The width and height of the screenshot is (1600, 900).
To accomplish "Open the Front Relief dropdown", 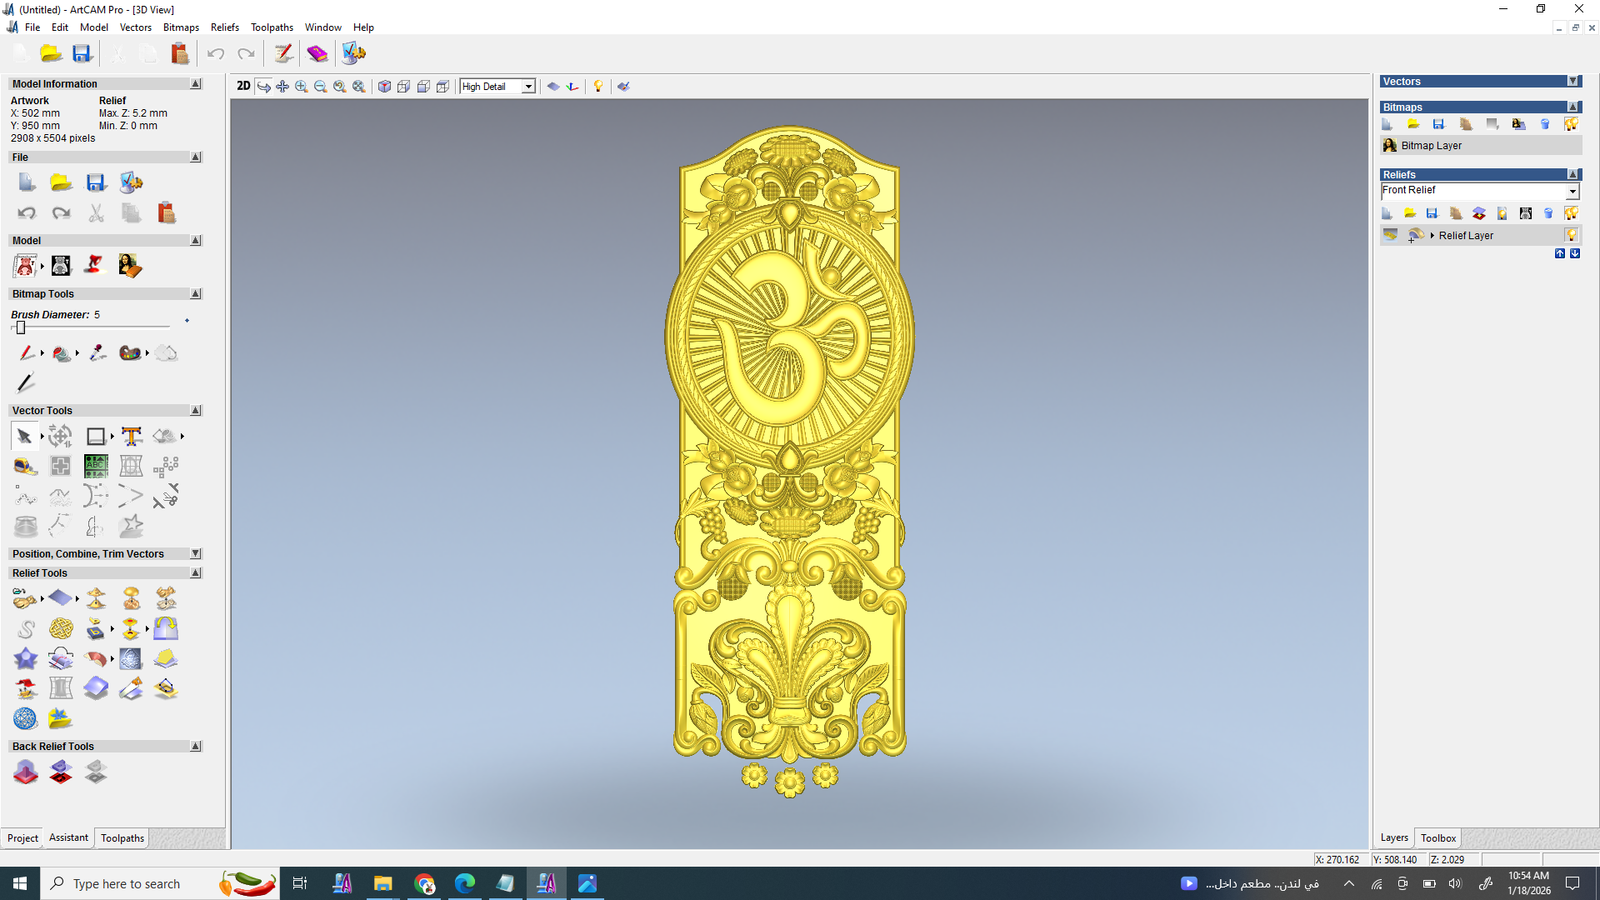I will (1572, 191).
